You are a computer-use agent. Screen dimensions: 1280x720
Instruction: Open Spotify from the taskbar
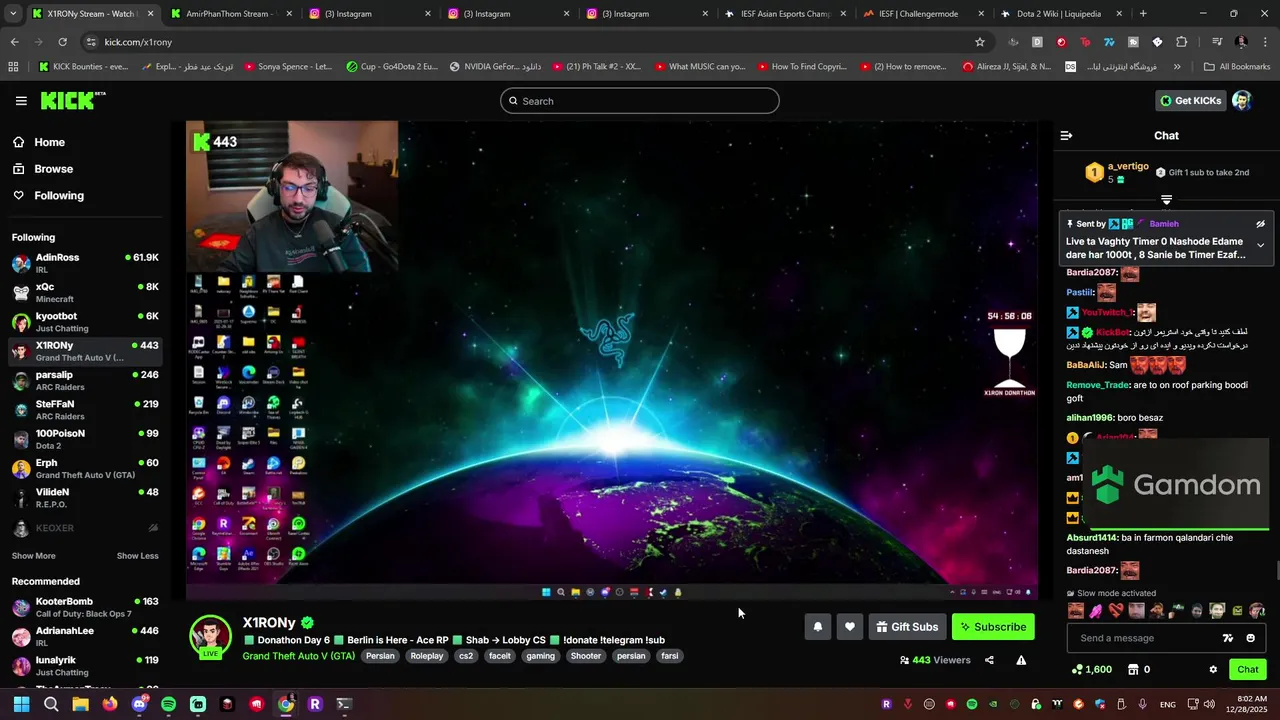168,704
